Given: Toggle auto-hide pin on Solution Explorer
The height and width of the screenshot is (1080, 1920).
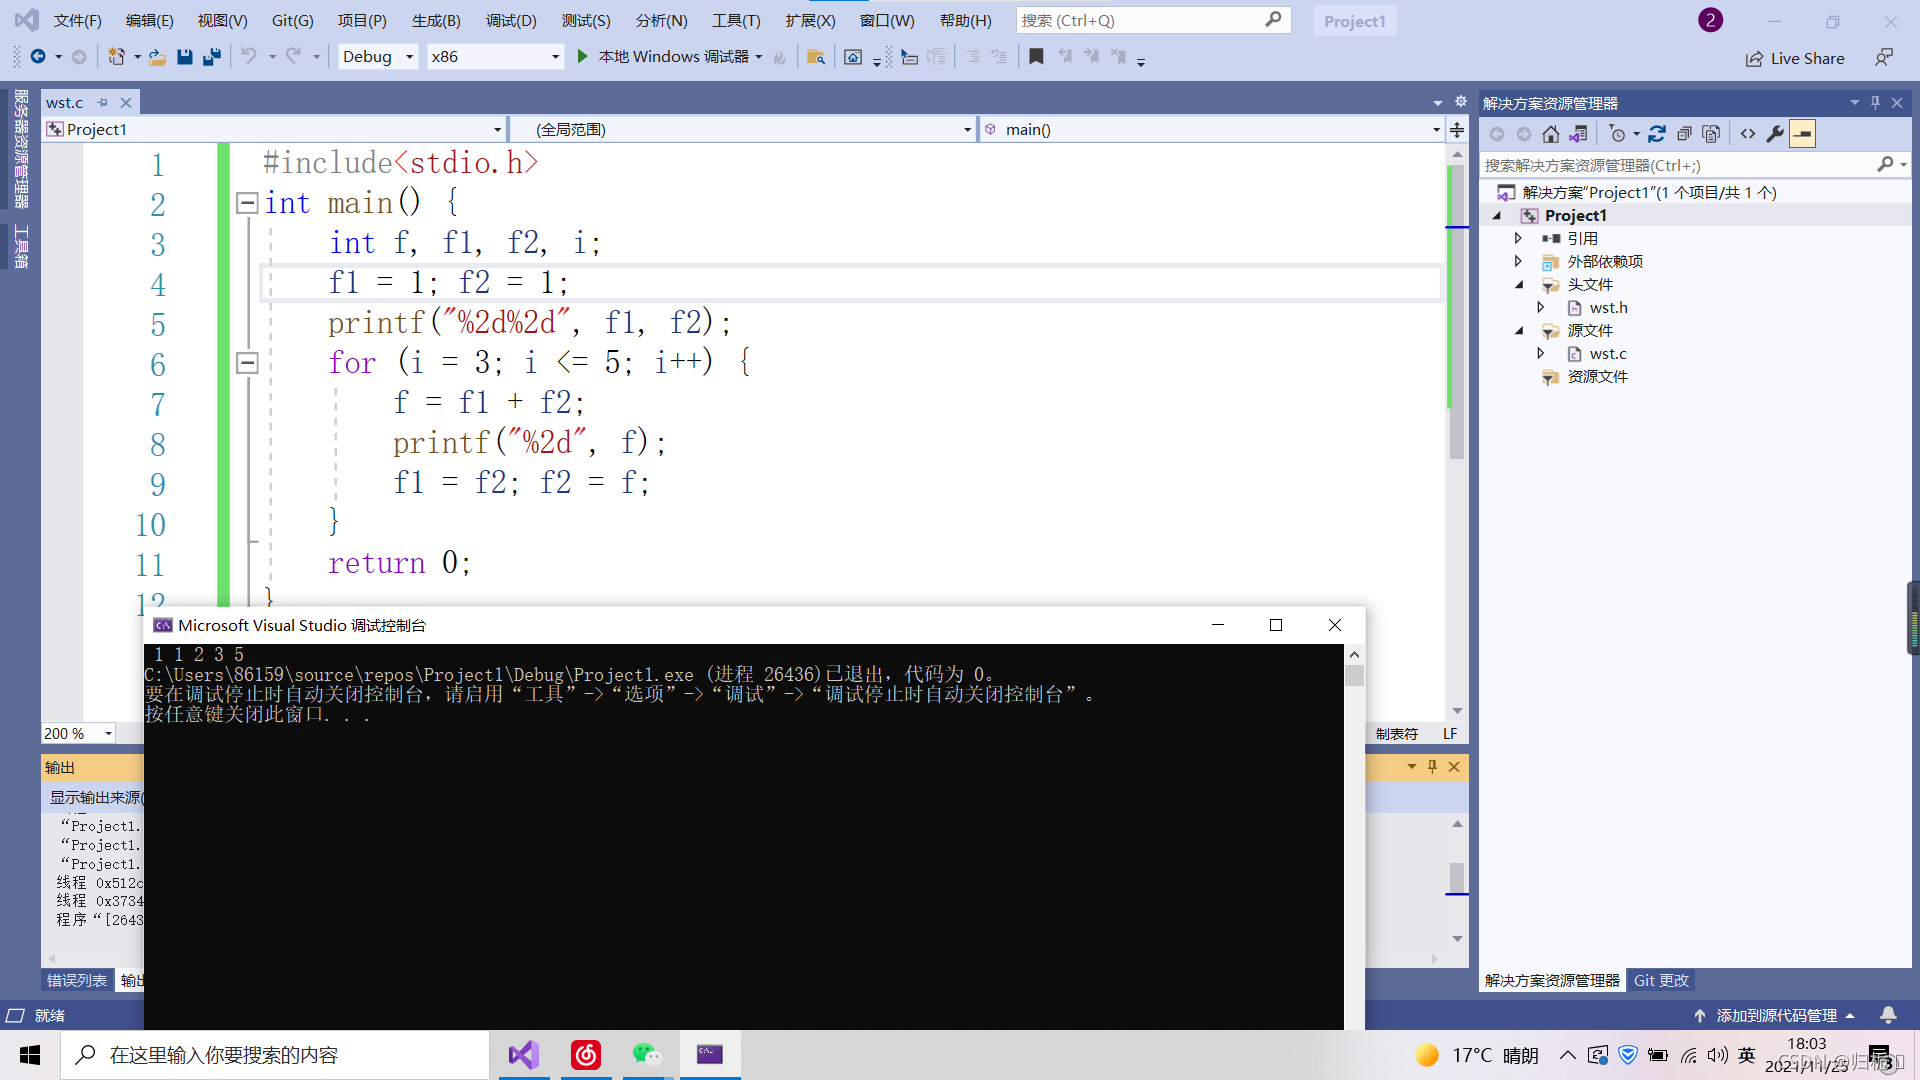Looking at the screenshot, I should (1875, 102).
